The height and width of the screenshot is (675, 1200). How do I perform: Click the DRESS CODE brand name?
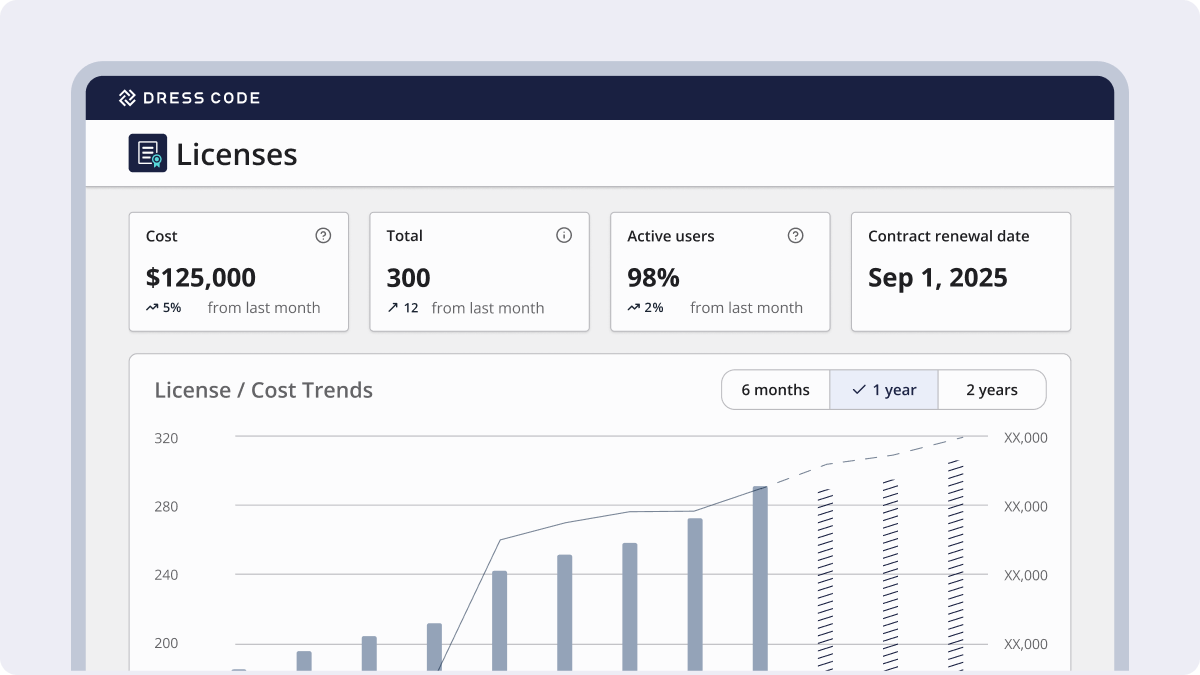tap(200, 98)
